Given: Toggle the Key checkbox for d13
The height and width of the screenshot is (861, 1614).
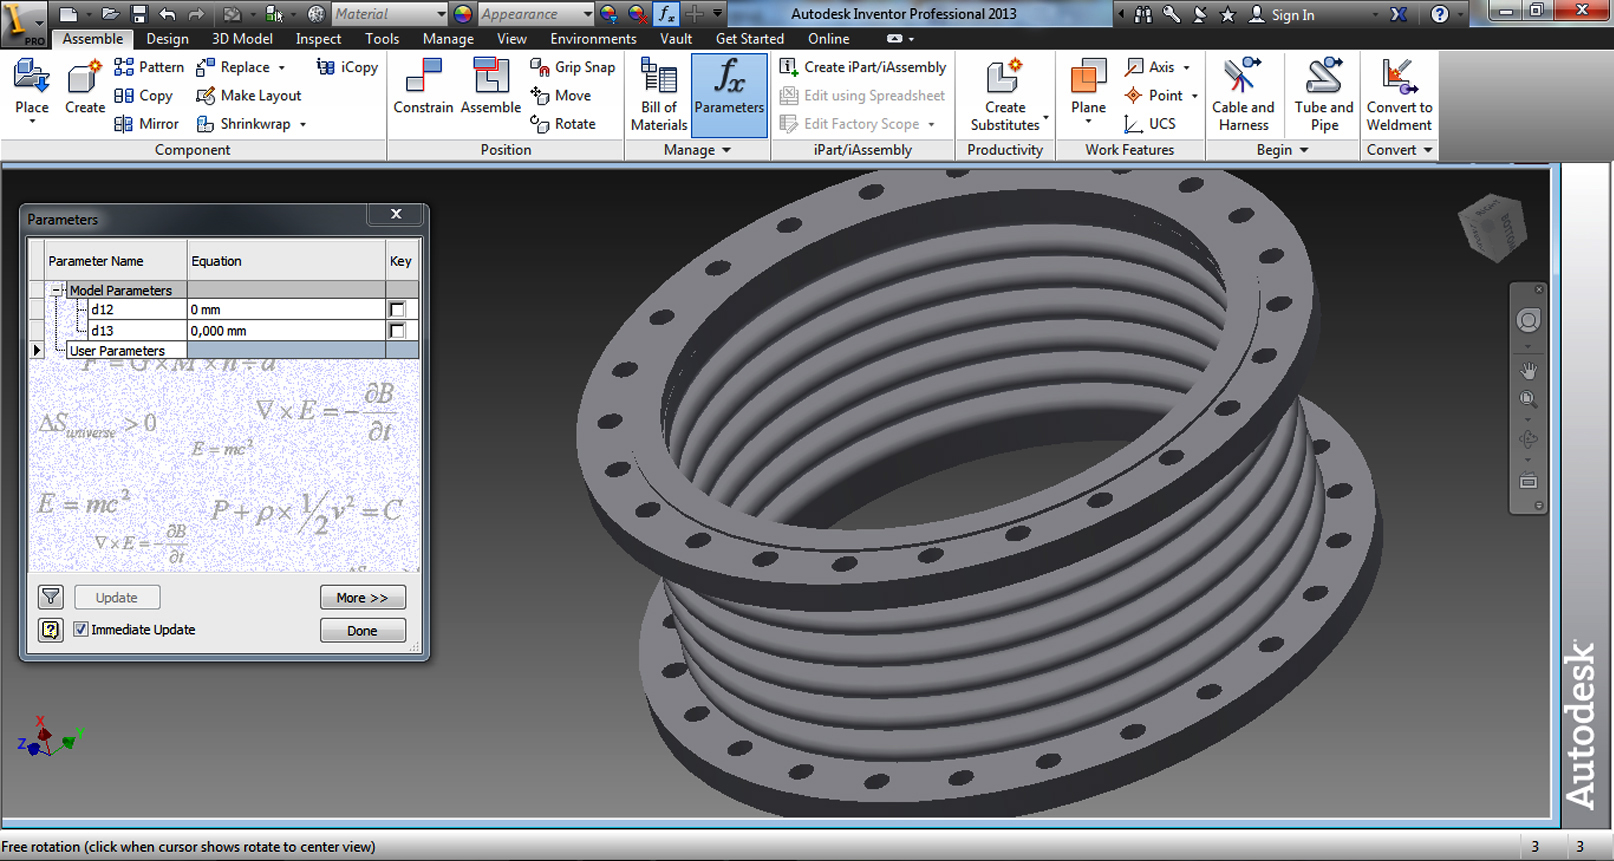Looking at the screenshot, I should [397, 331].
